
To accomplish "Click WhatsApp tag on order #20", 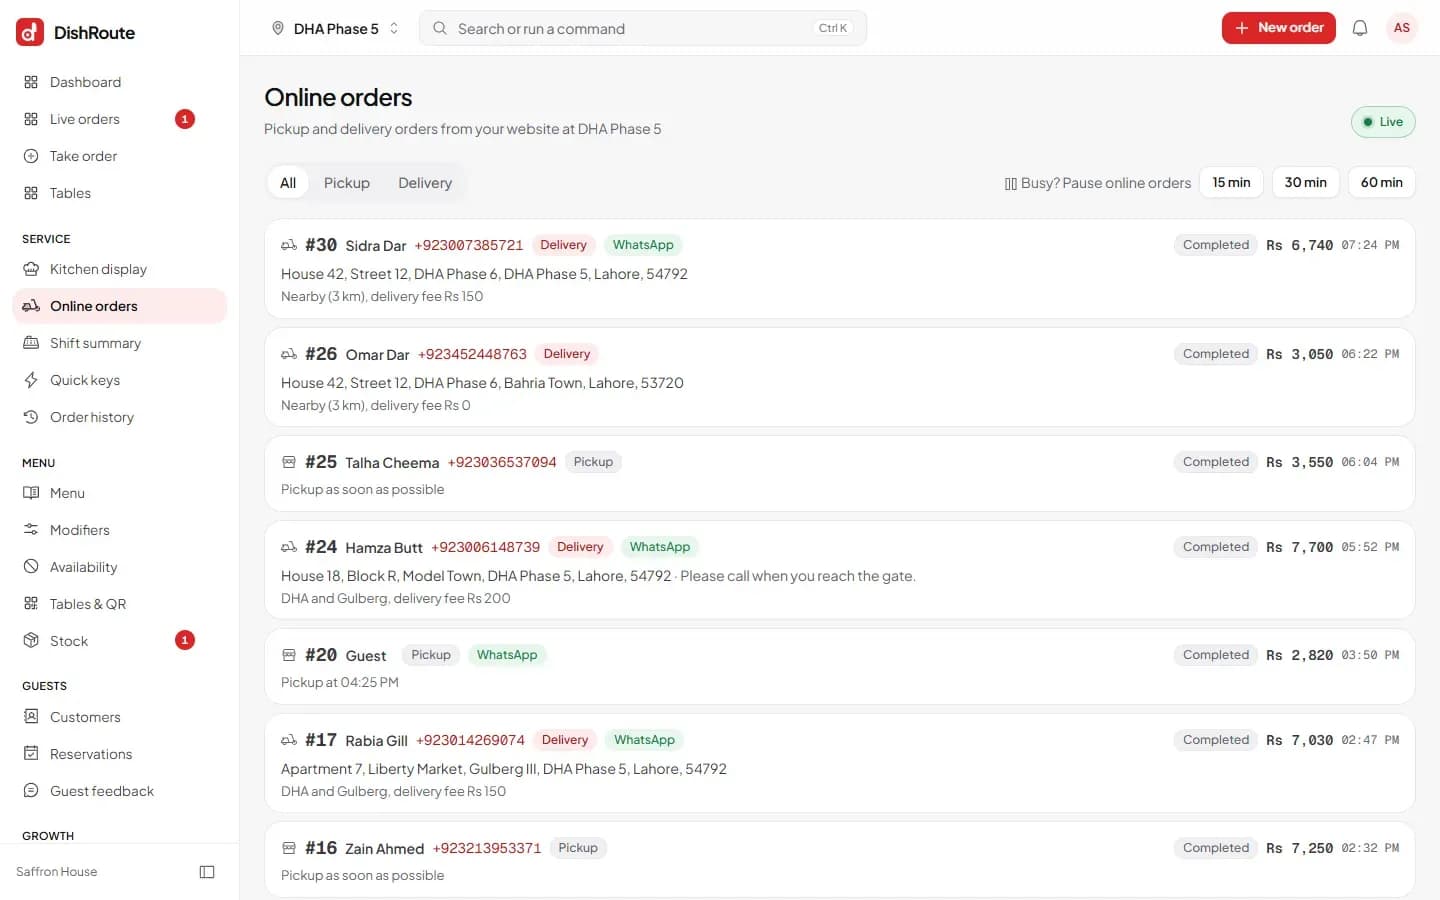I will click(507, 655).
